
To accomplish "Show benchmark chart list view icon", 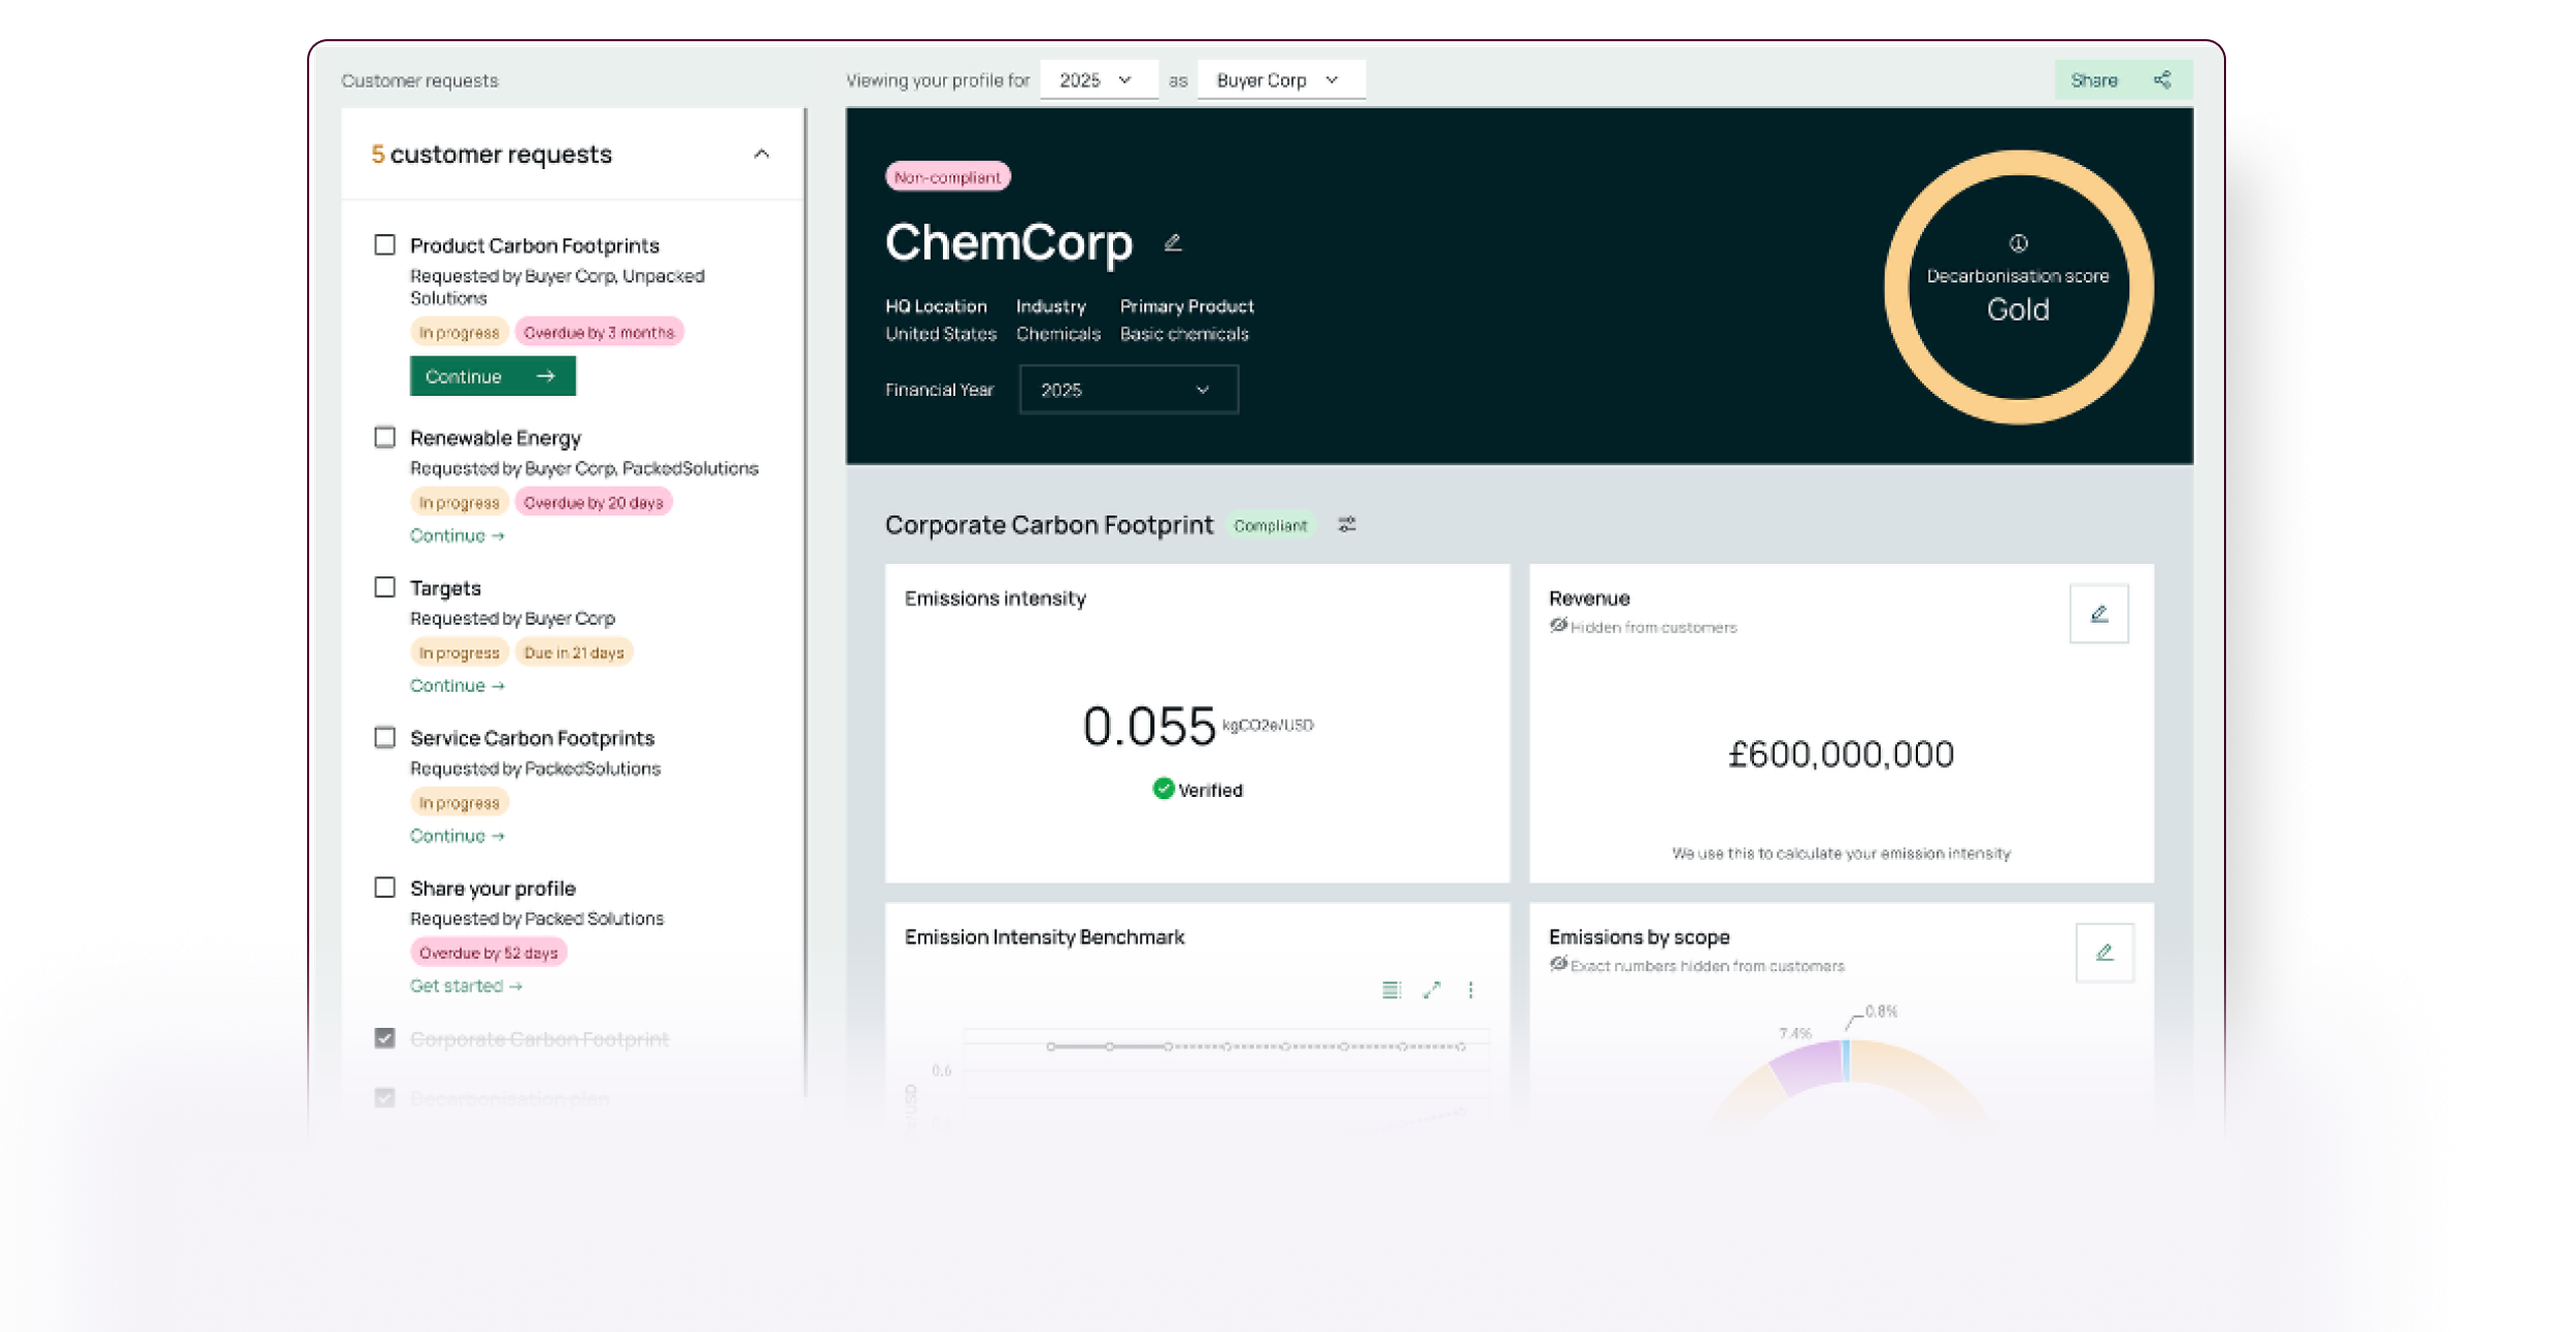I will click(x=1391, y=990).
